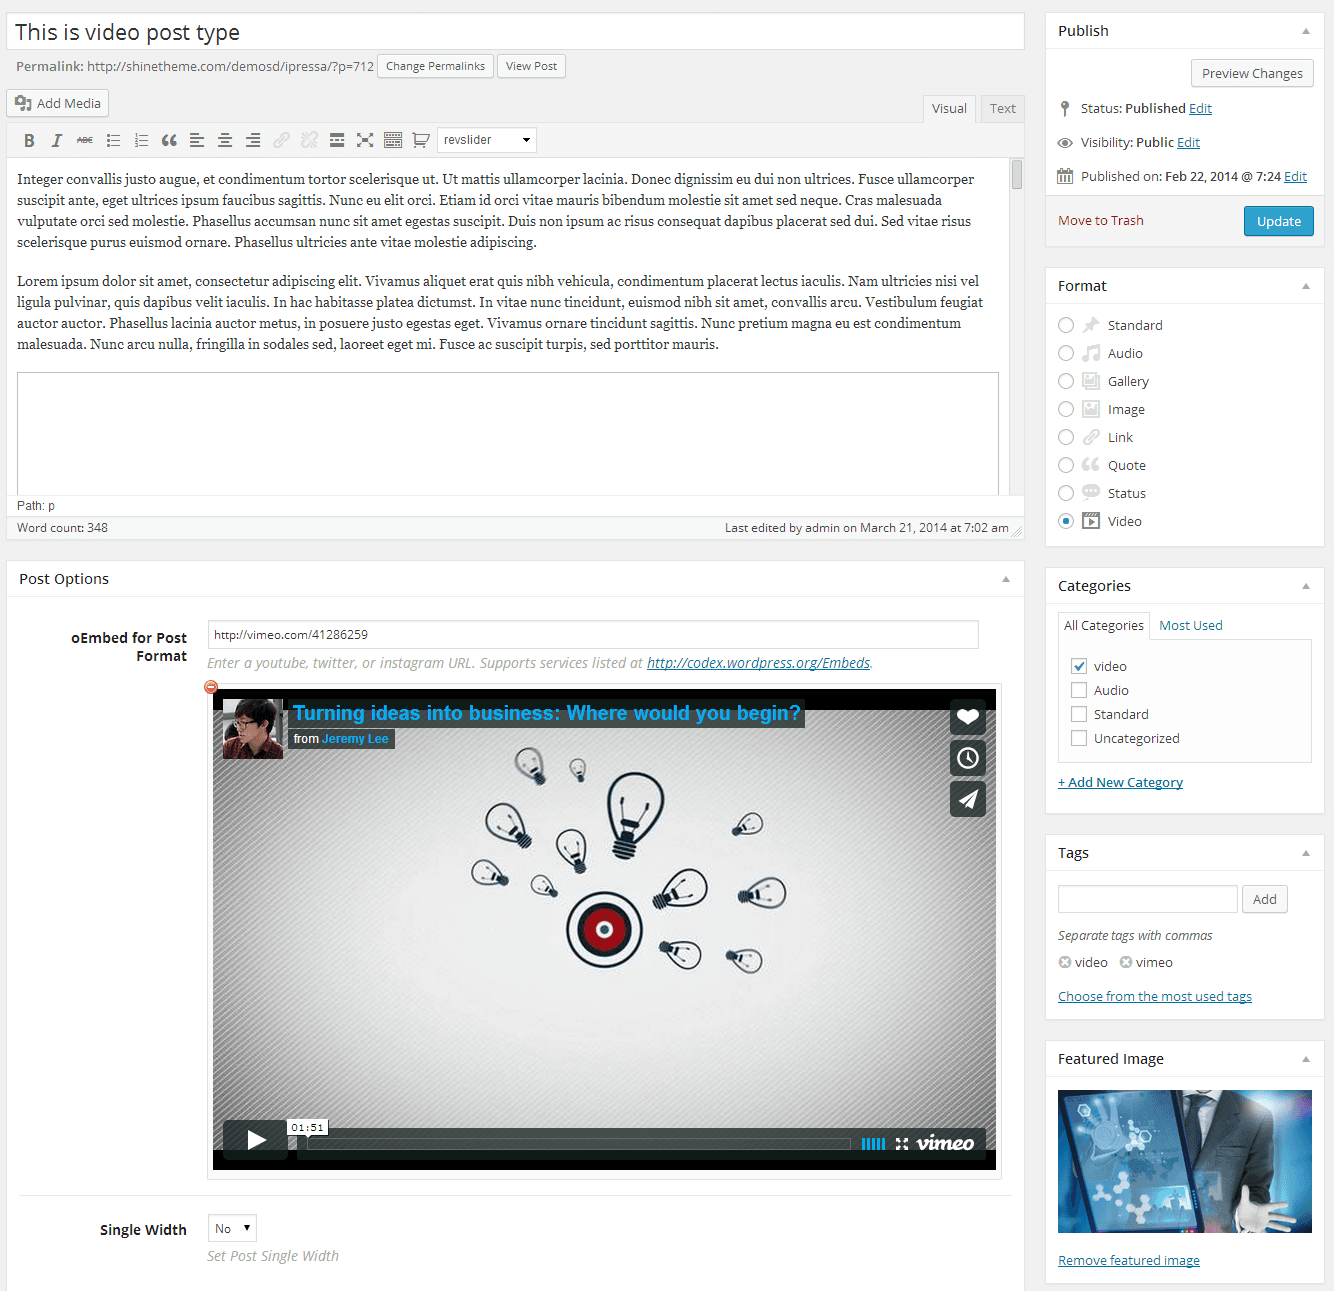Check the Standard category checkbox
Image resolution: width=1334 pixels, height=1291 pixels.
(1079, 714)
